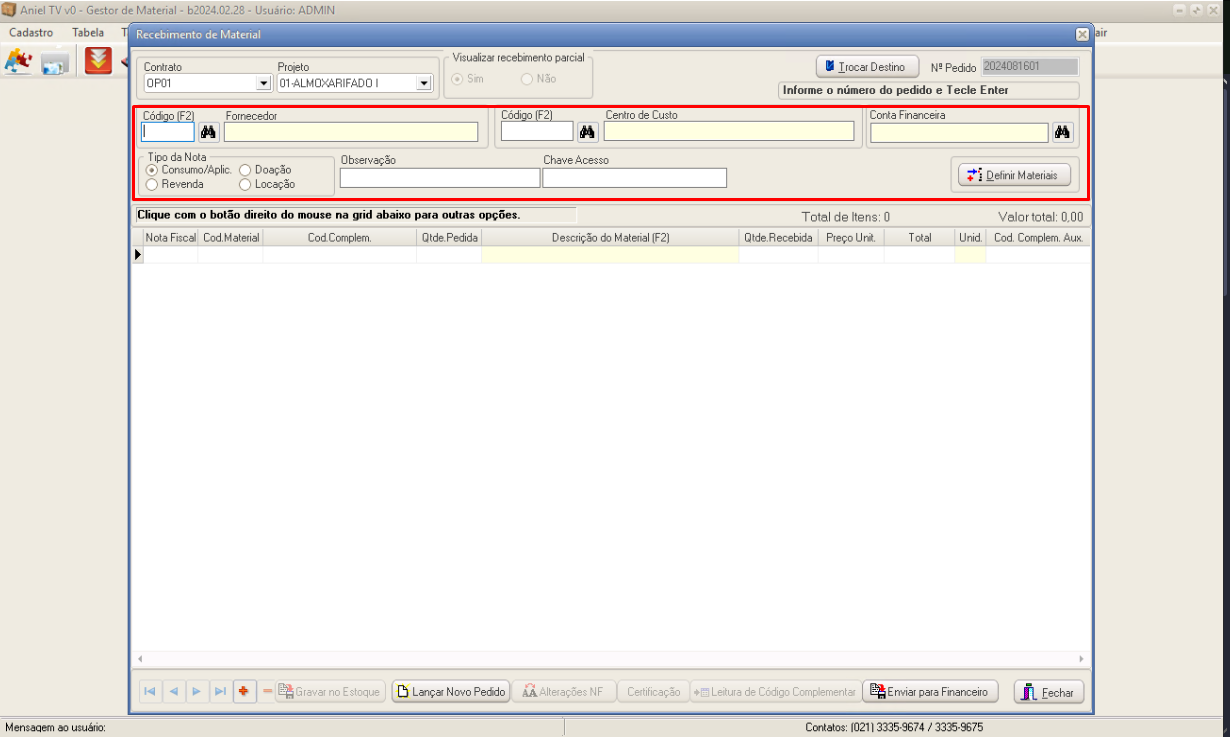Click the red download arrow toolbar icon

pos(98,61)
